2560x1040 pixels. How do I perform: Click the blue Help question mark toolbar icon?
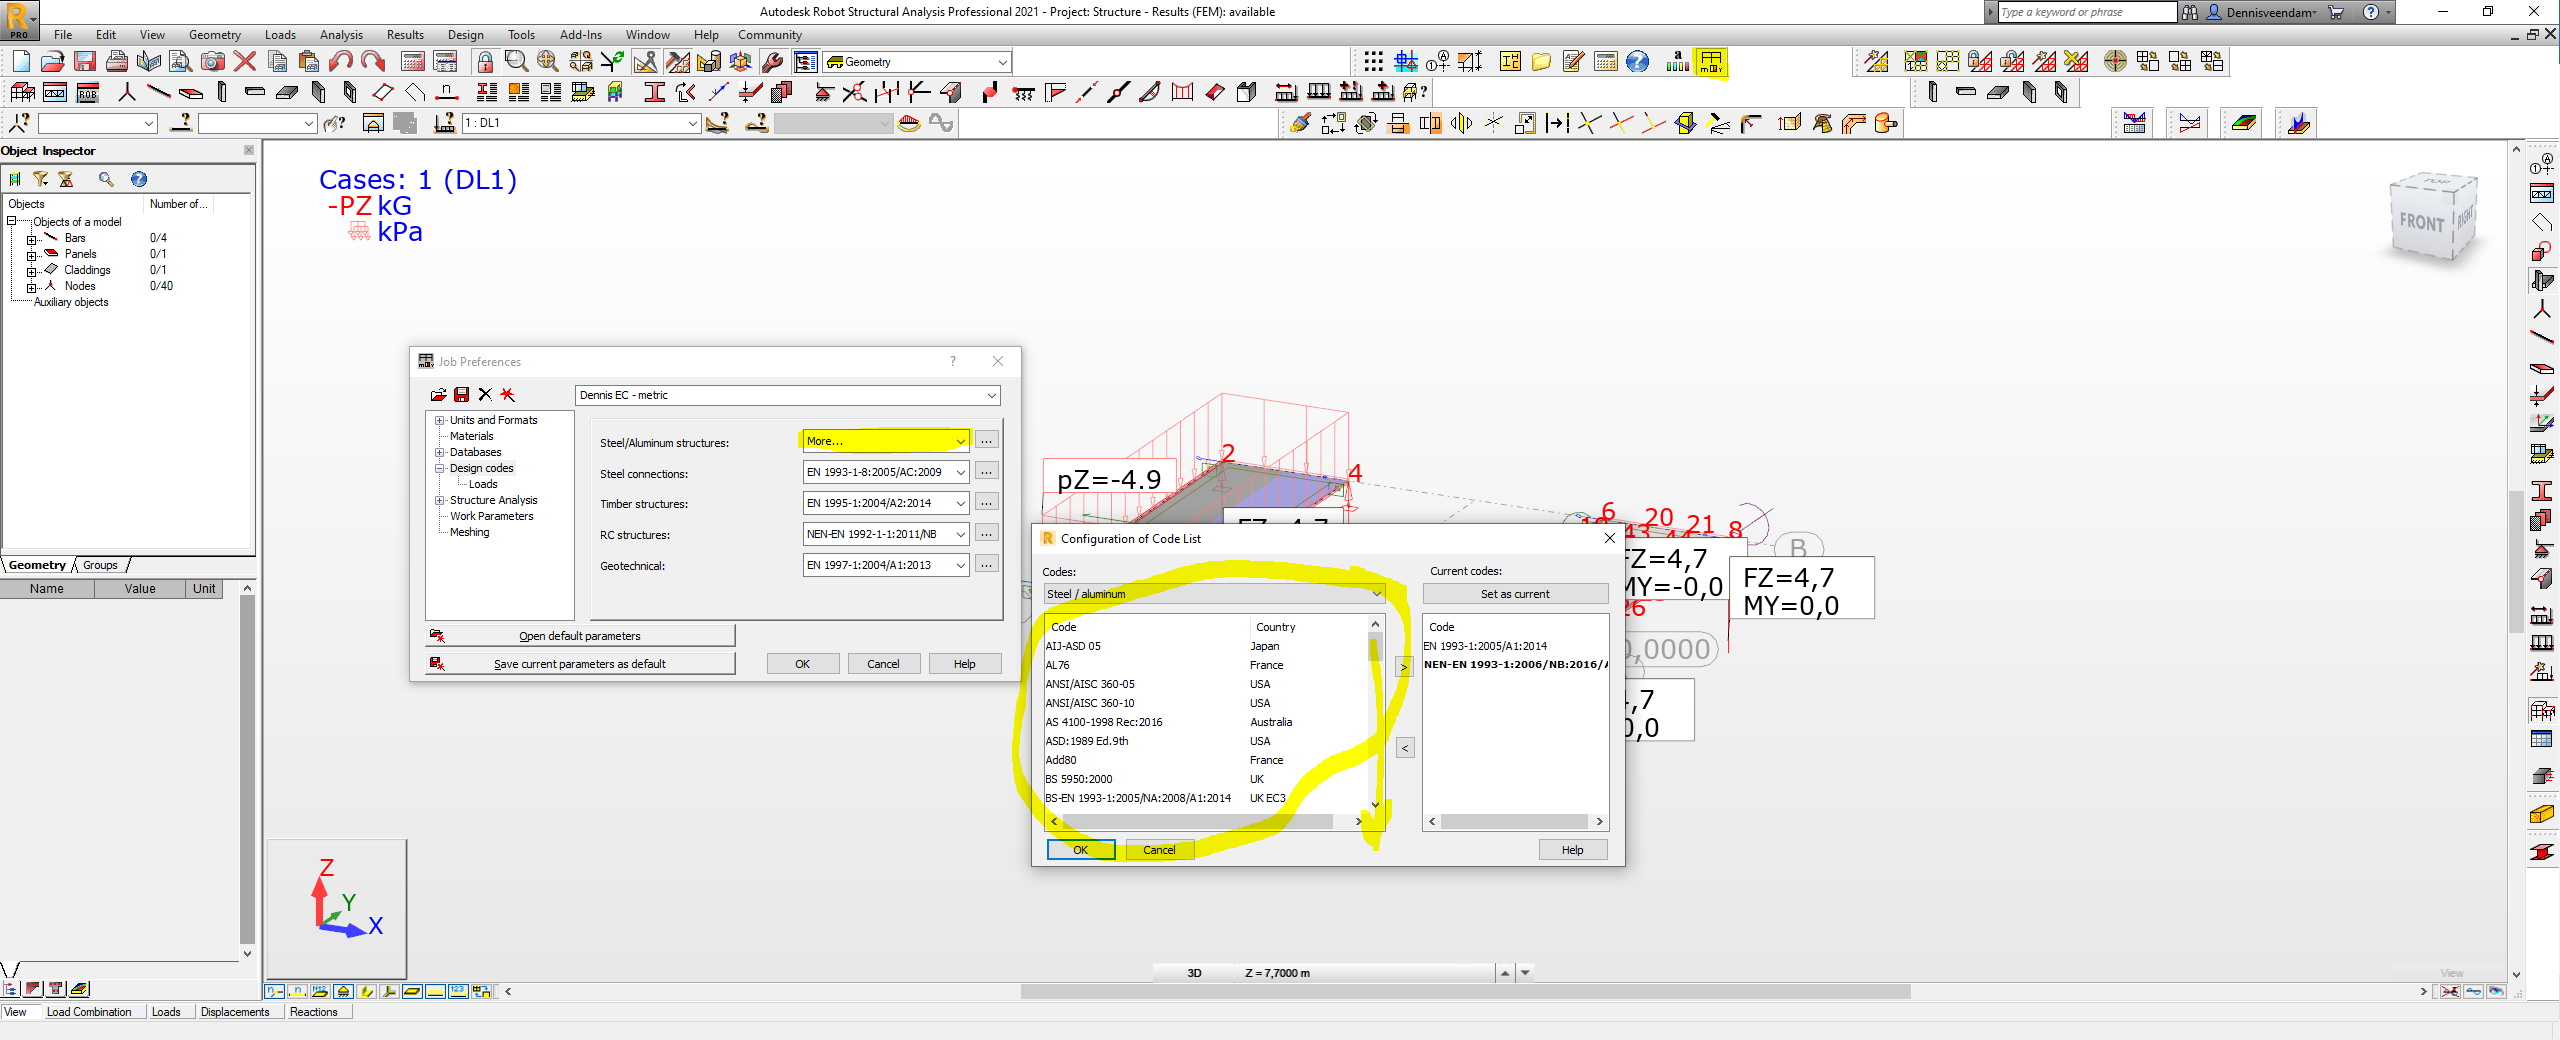[x=1637, y=62]
